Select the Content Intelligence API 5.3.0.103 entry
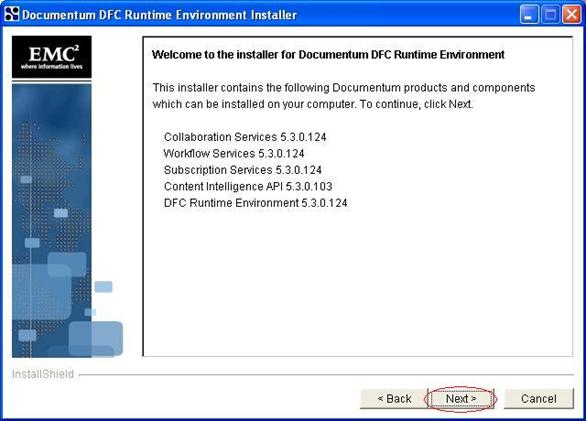The image size is (586, 421). click(x=248, y=187)
